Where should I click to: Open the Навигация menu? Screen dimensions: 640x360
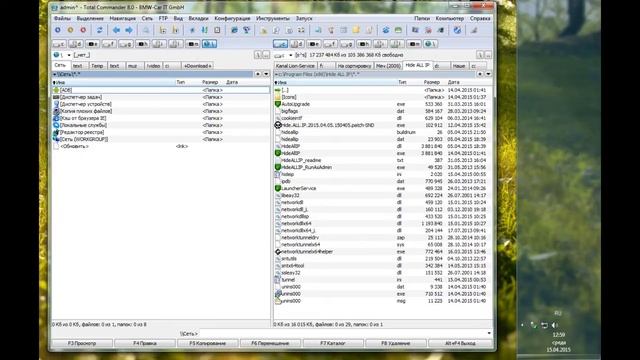122,18
